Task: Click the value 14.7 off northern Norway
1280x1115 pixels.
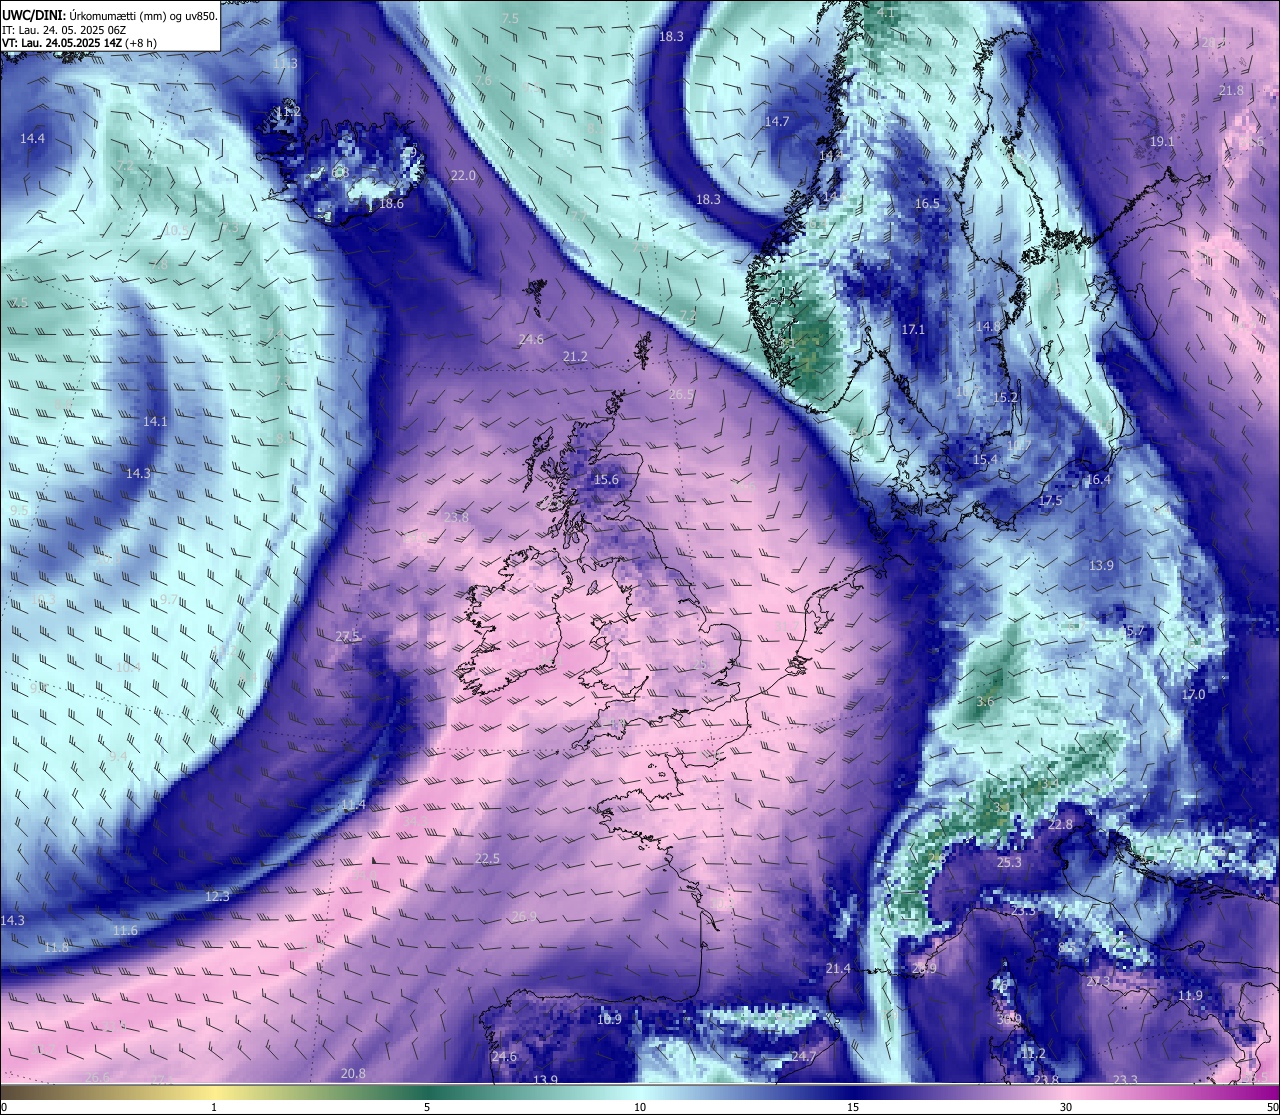Action: (777, 121)
